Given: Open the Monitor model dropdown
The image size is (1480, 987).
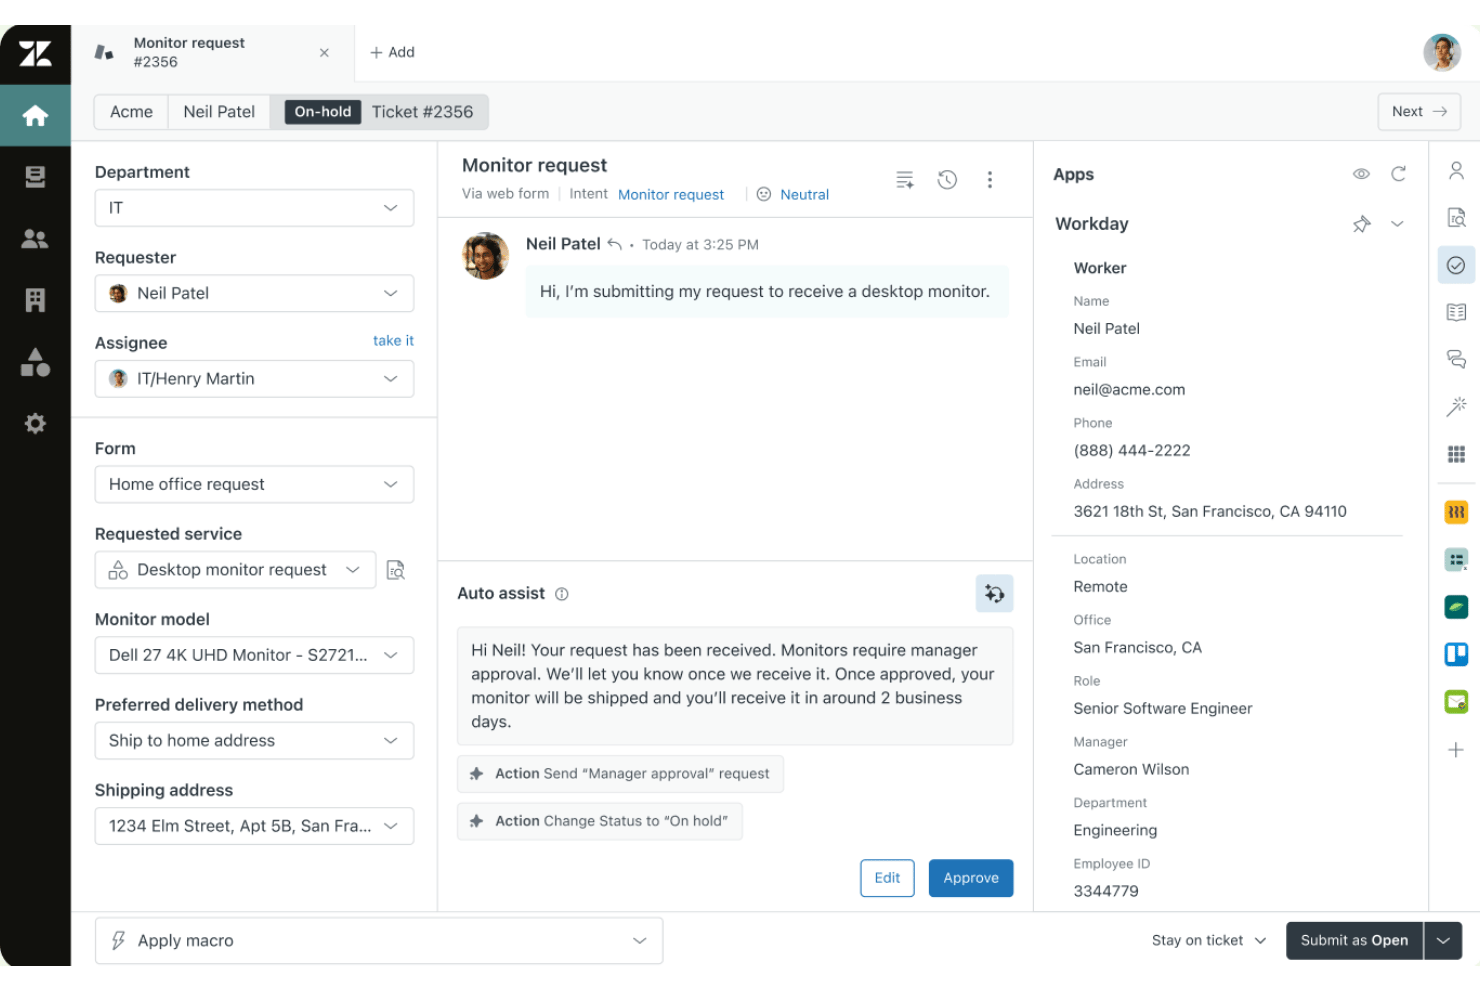Looking at the screenshot, I should 254,655.
